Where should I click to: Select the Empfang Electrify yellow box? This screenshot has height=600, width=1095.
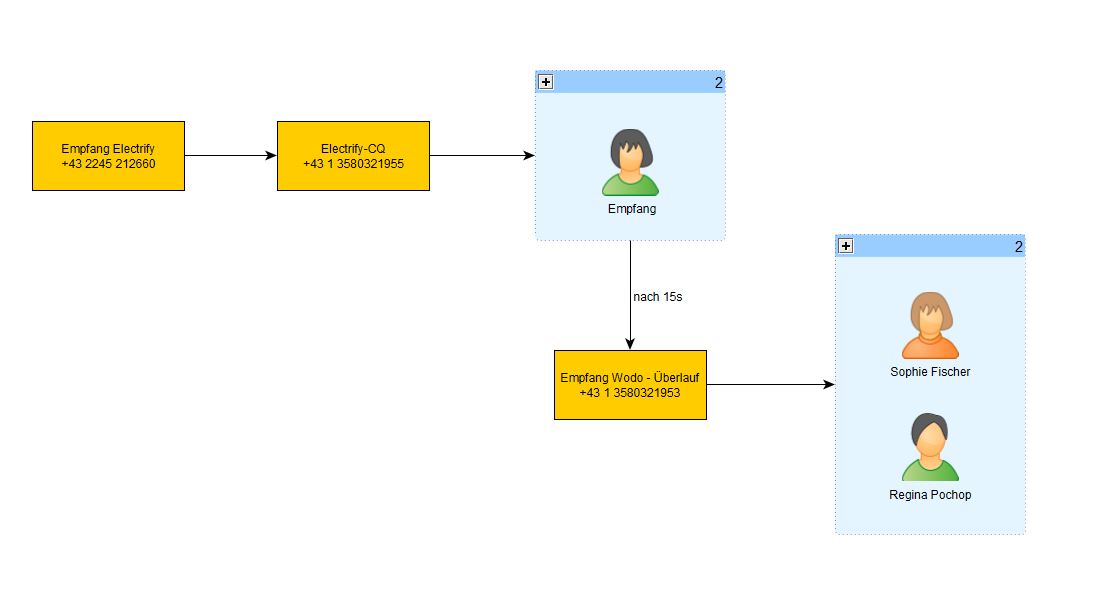point(108,156)
